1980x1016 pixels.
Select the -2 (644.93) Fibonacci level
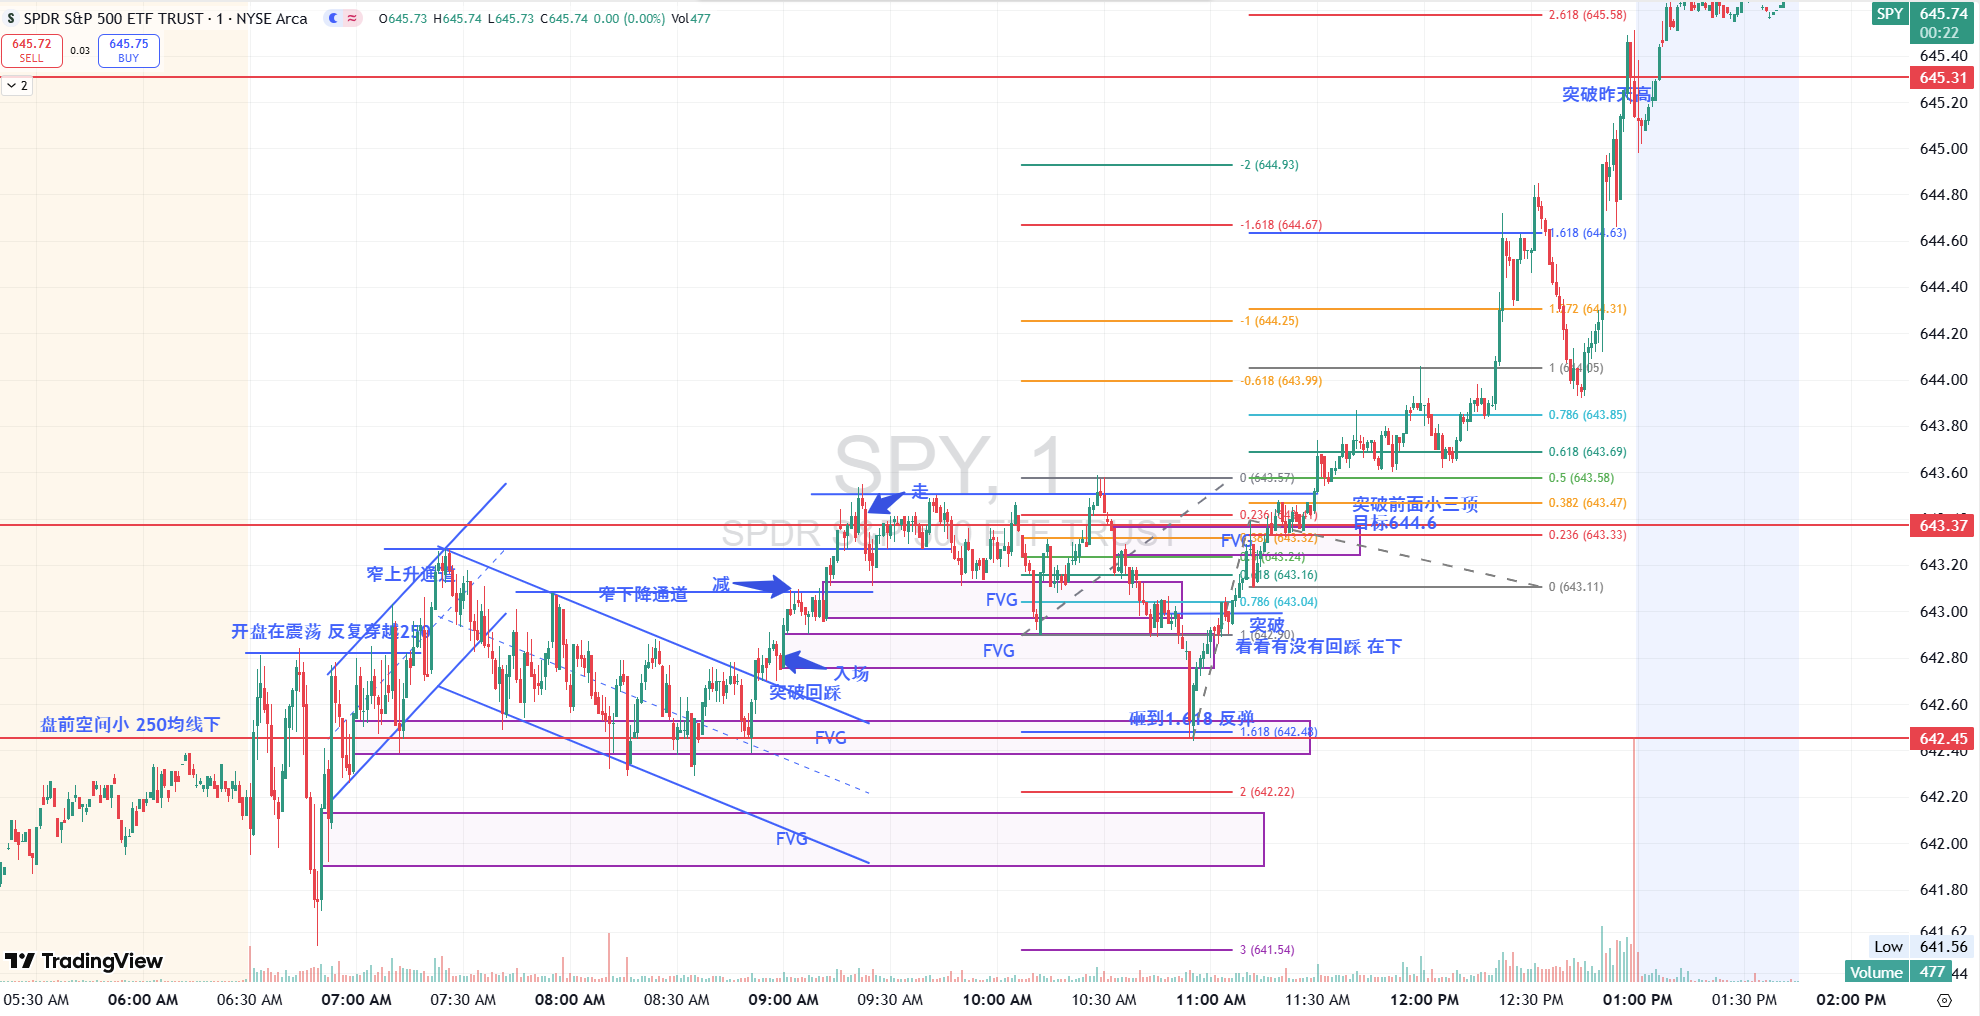[1269, 165]
